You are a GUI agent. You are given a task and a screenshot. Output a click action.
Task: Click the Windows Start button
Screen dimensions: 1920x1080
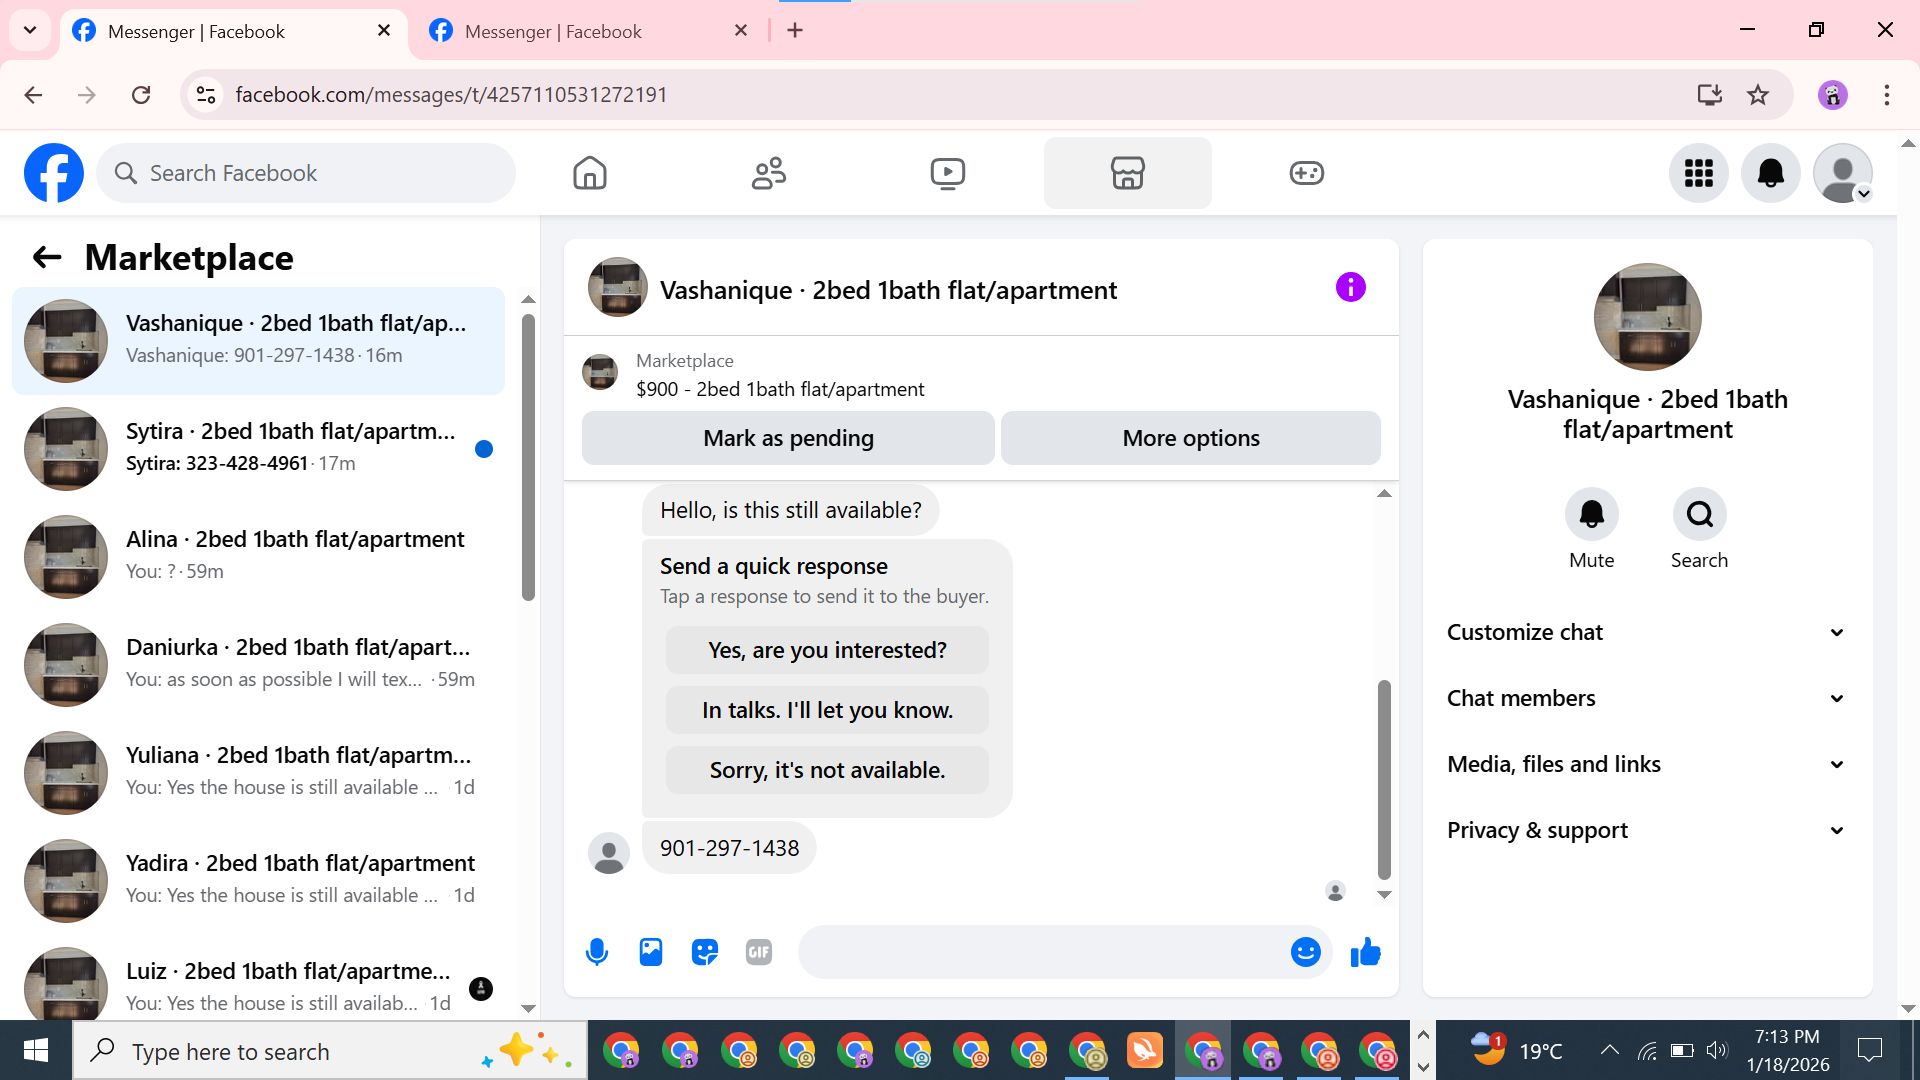[36, 1051]
